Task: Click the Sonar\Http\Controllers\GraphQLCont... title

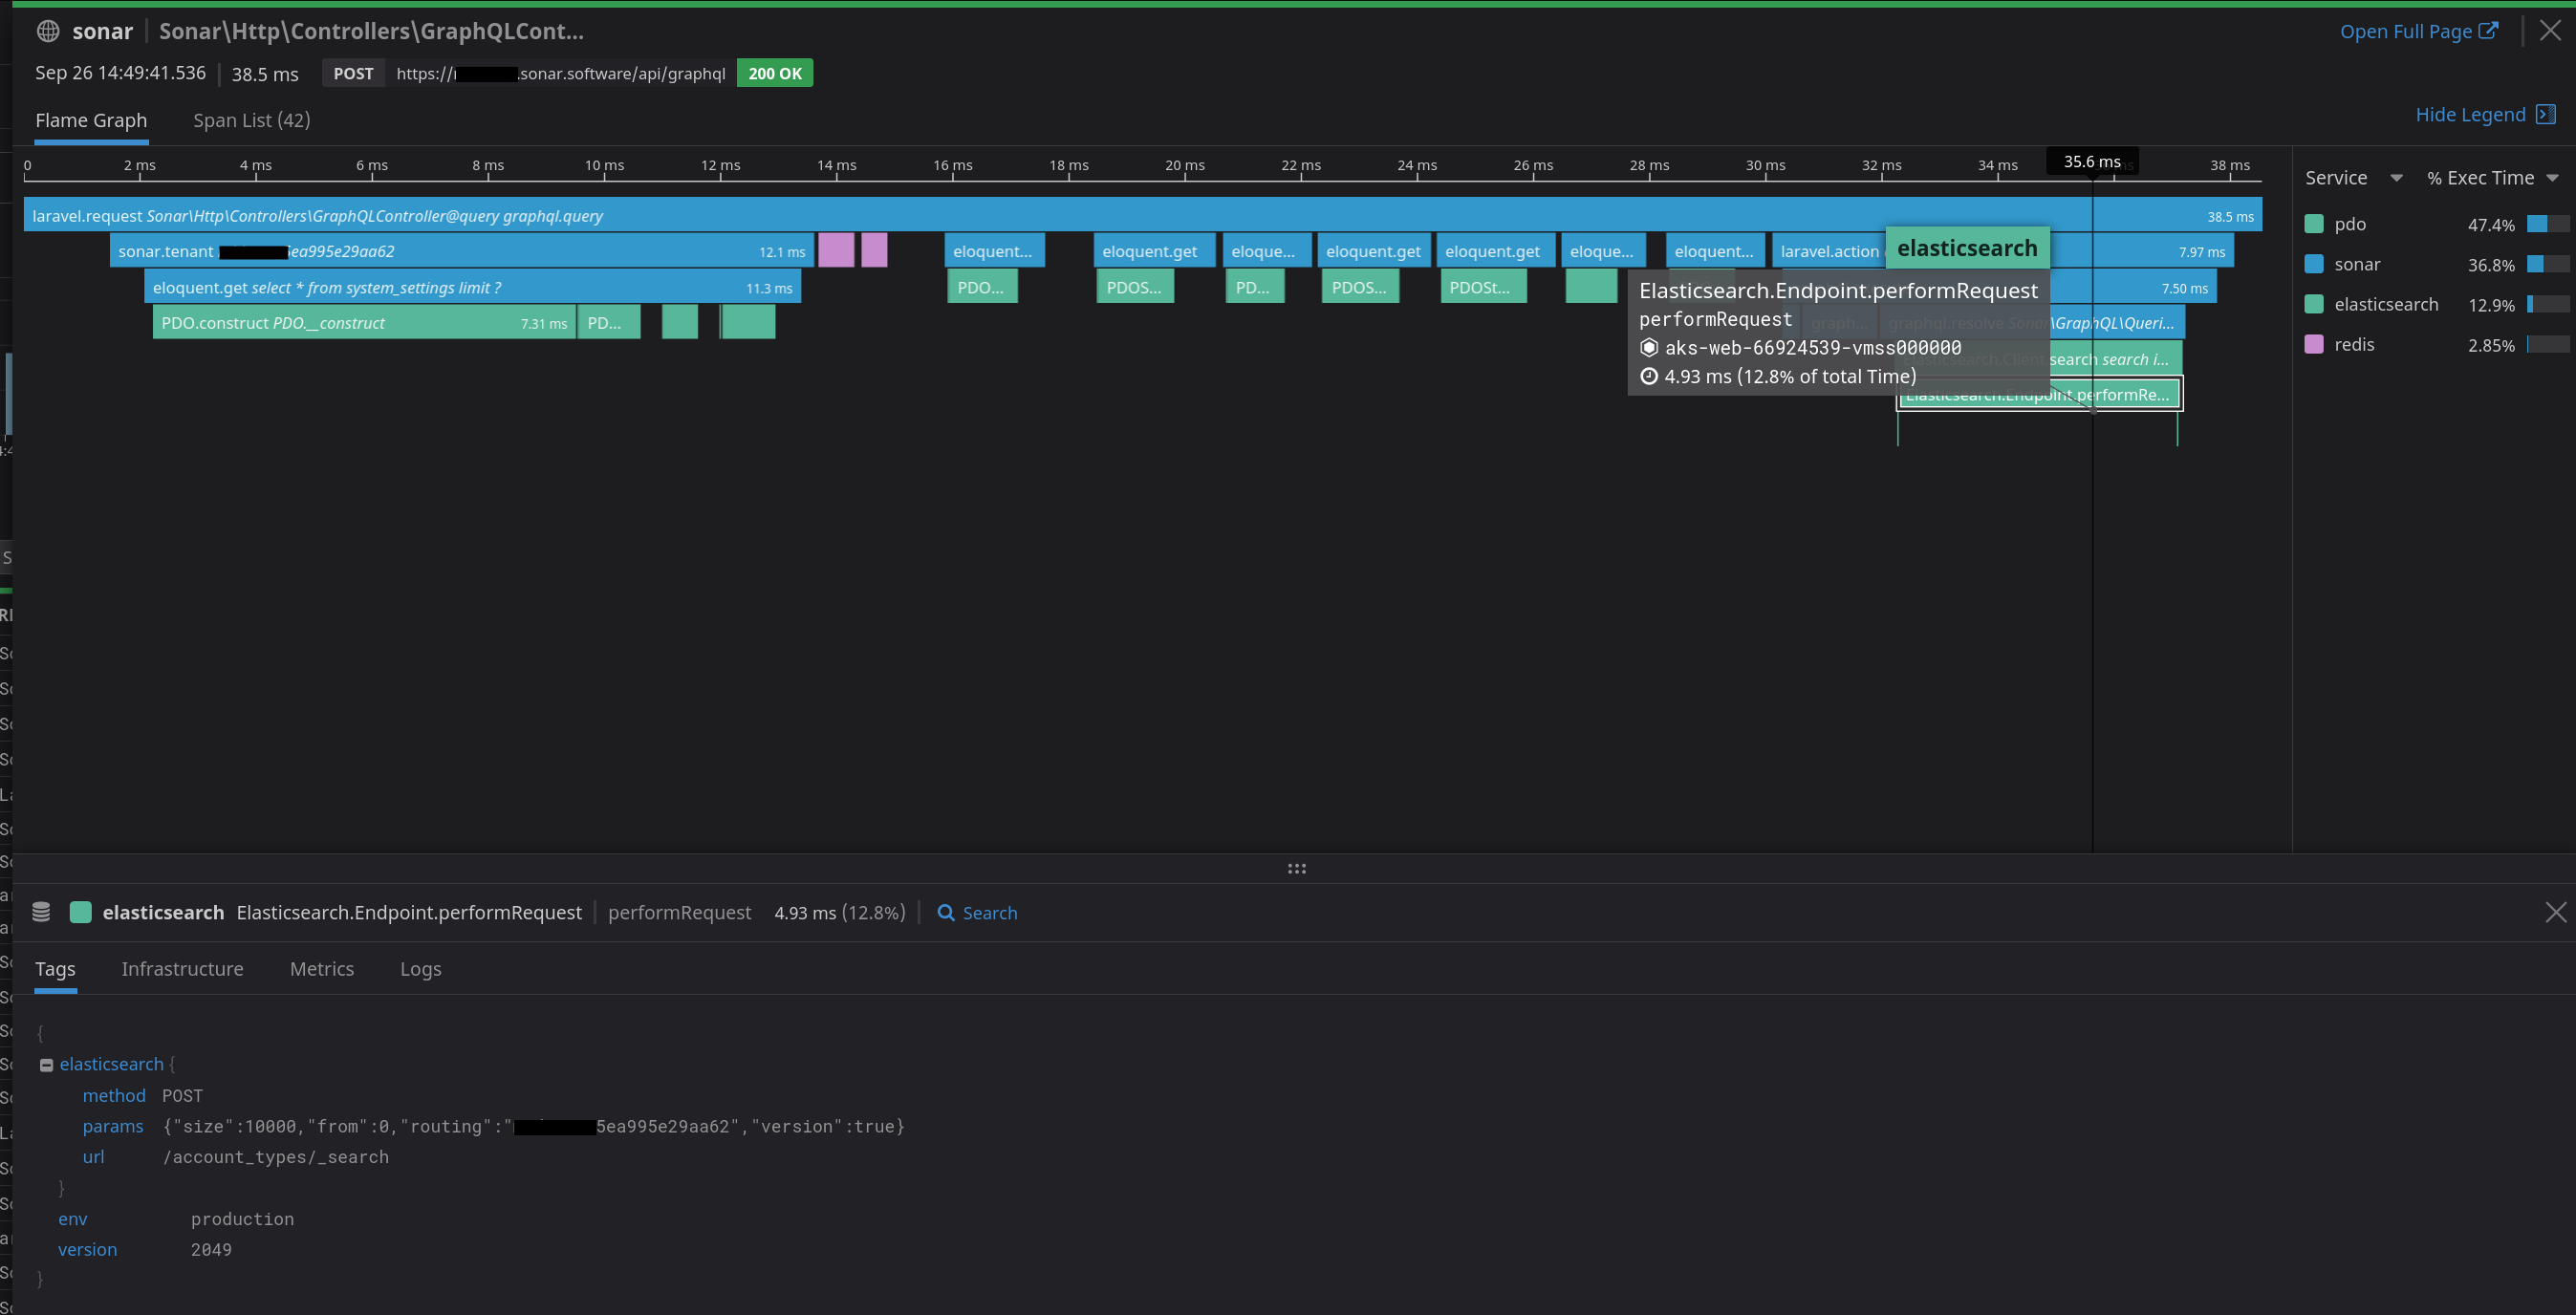Action: pos(371,31)
